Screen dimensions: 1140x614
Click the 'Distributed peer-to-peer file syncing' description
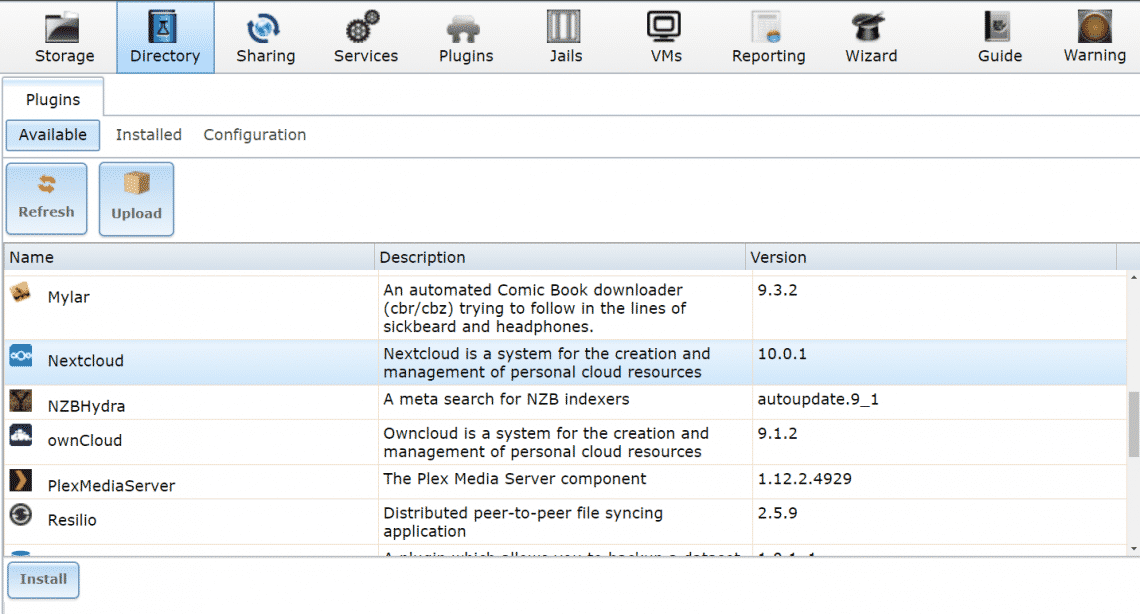tap(523, 522)
